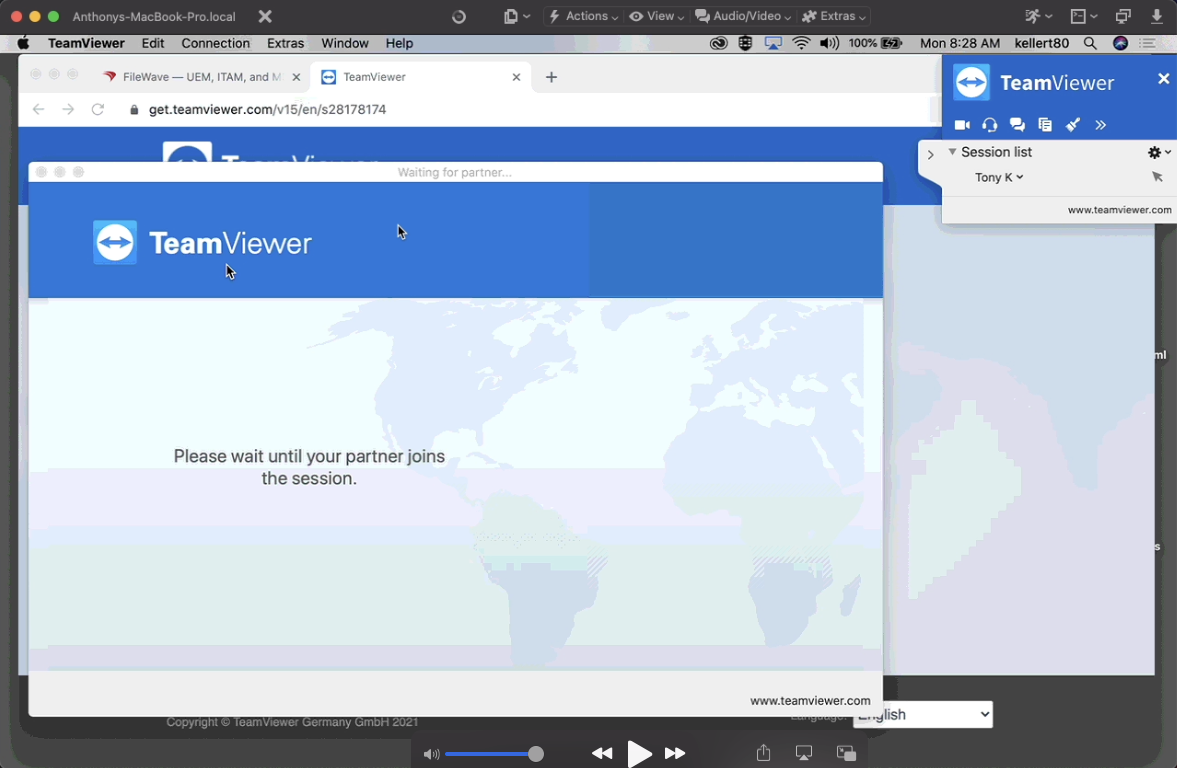Viewport: 1177px width, 768px height.
Task: Reload the get.teamviewer.com page
Action: point(98,110)
